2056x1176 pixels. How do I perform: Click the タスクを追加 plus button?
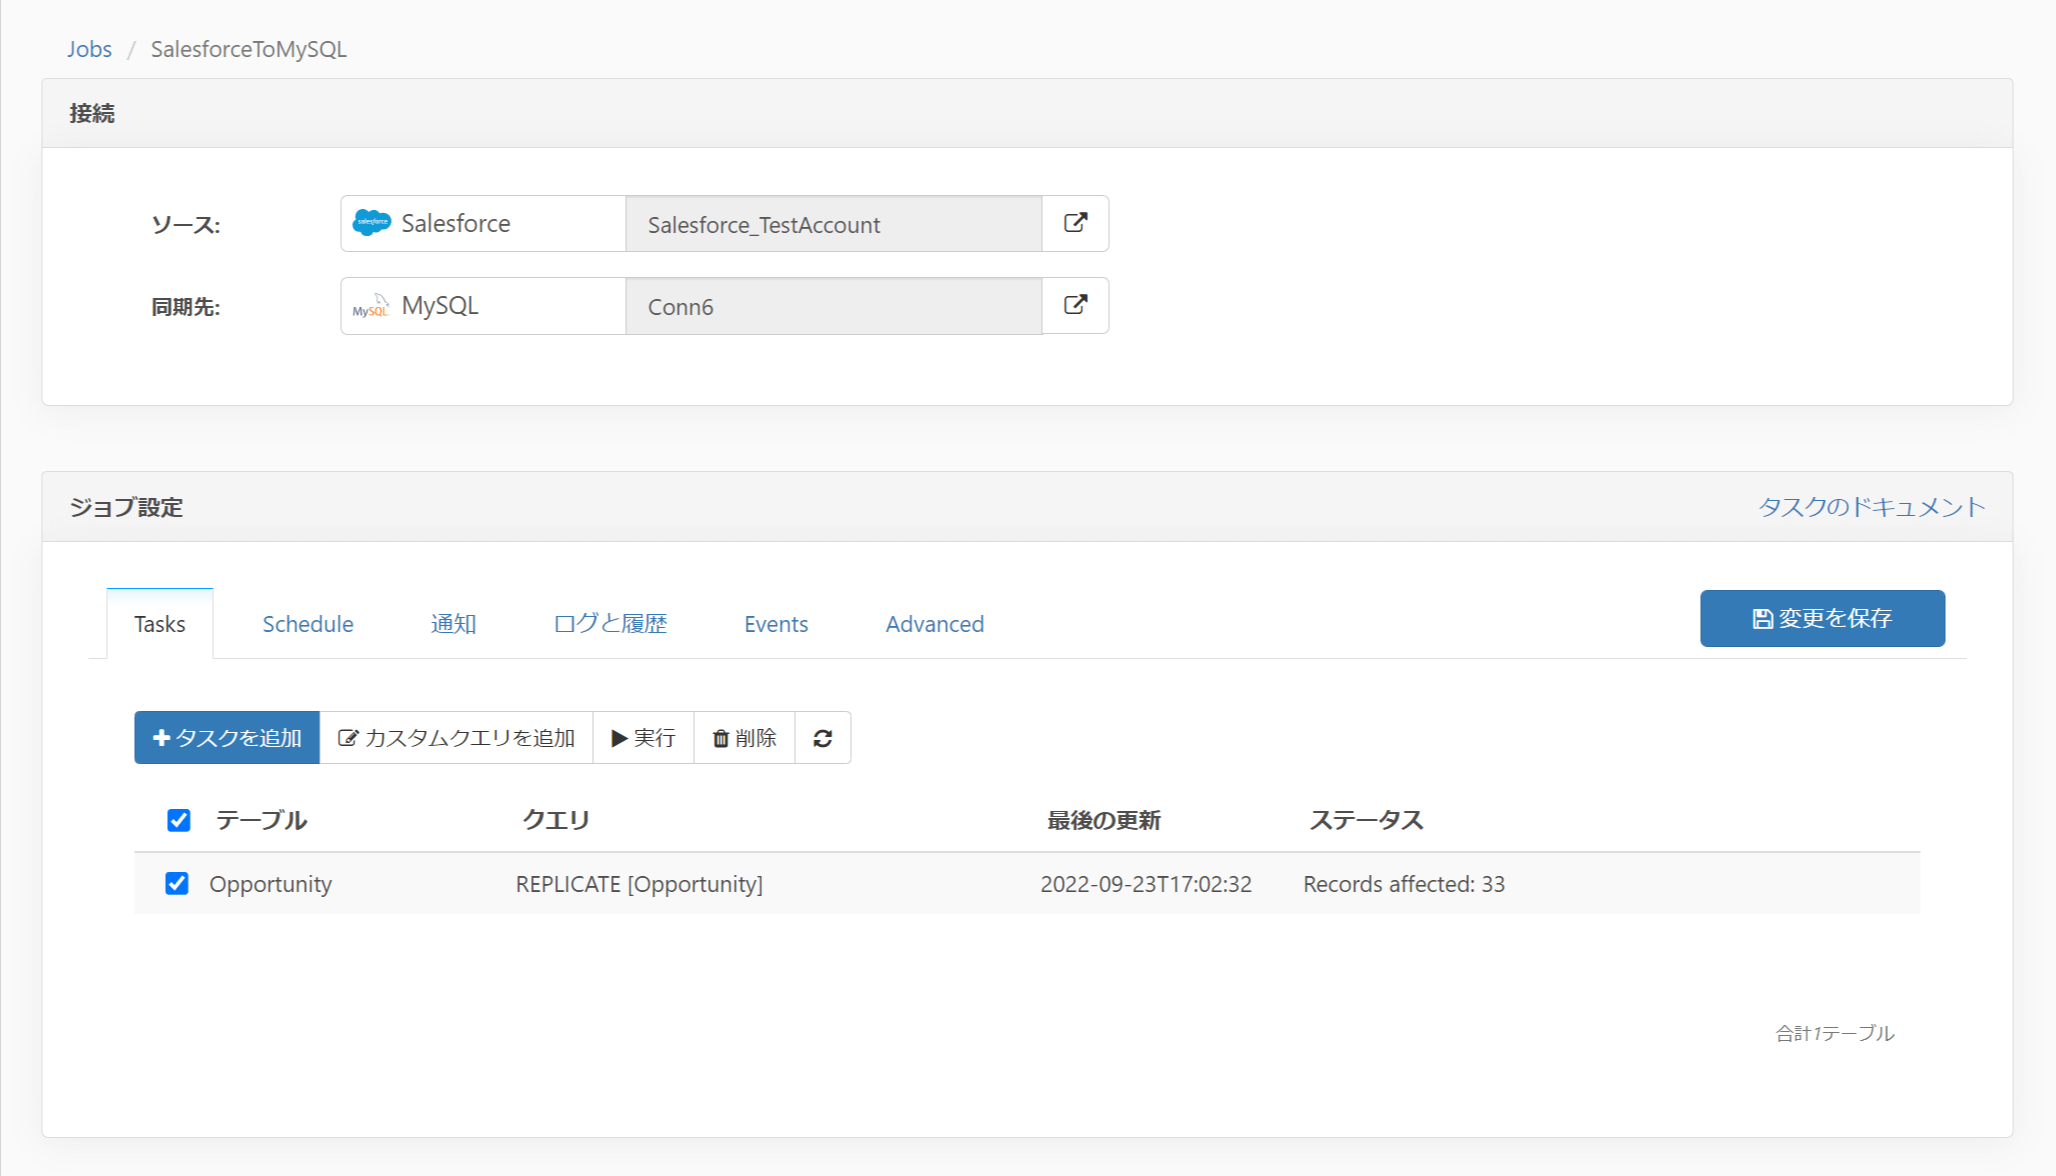[227, 738]
